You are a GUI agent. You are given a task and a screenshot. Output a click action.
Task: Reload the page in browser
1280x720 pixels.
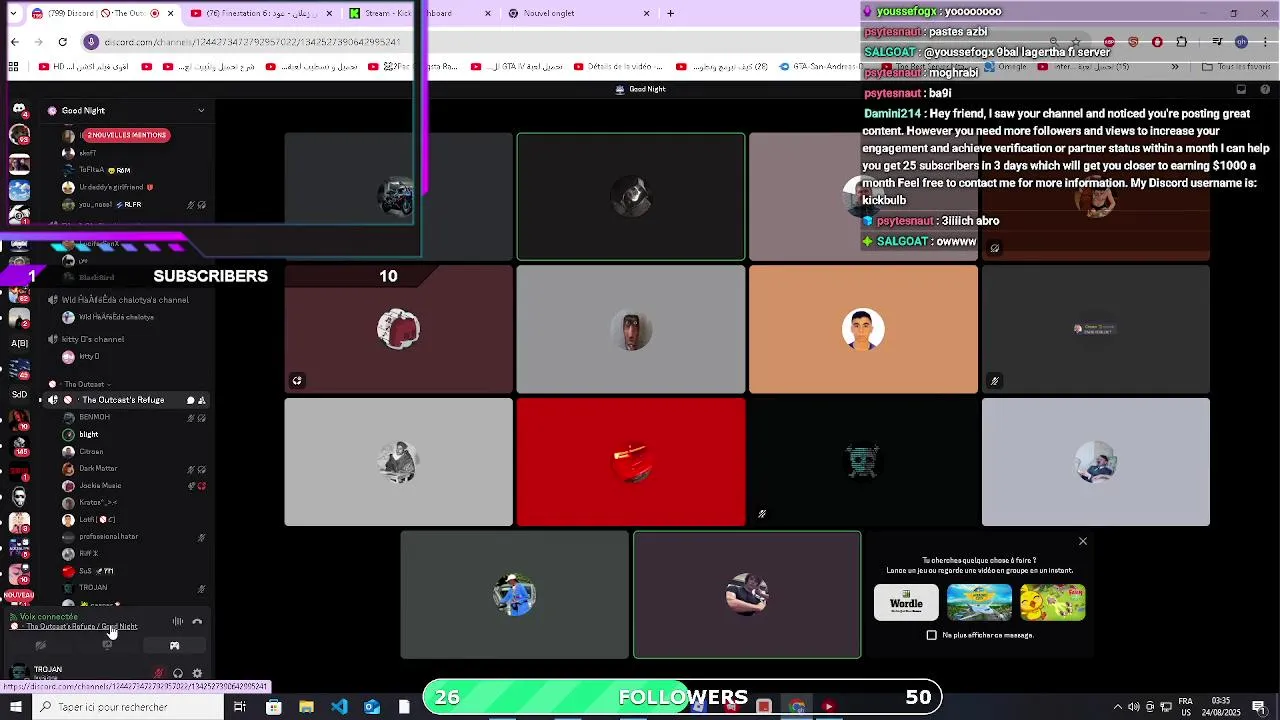point(62,41)
